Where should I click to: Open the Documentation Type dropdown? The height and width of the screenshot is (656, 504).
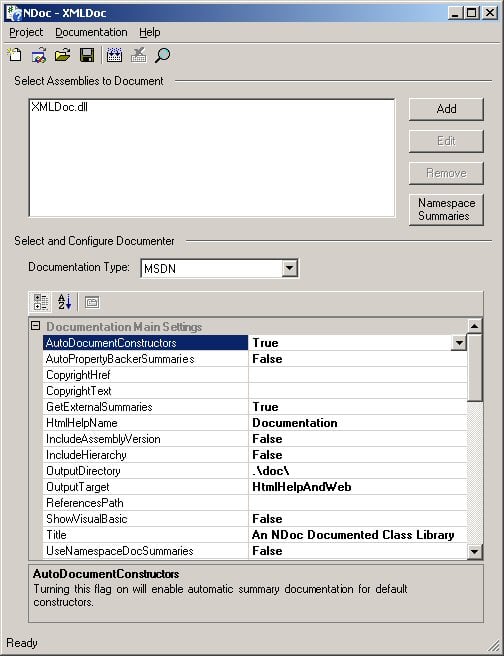pyautogui.click(x=289, y=268)
